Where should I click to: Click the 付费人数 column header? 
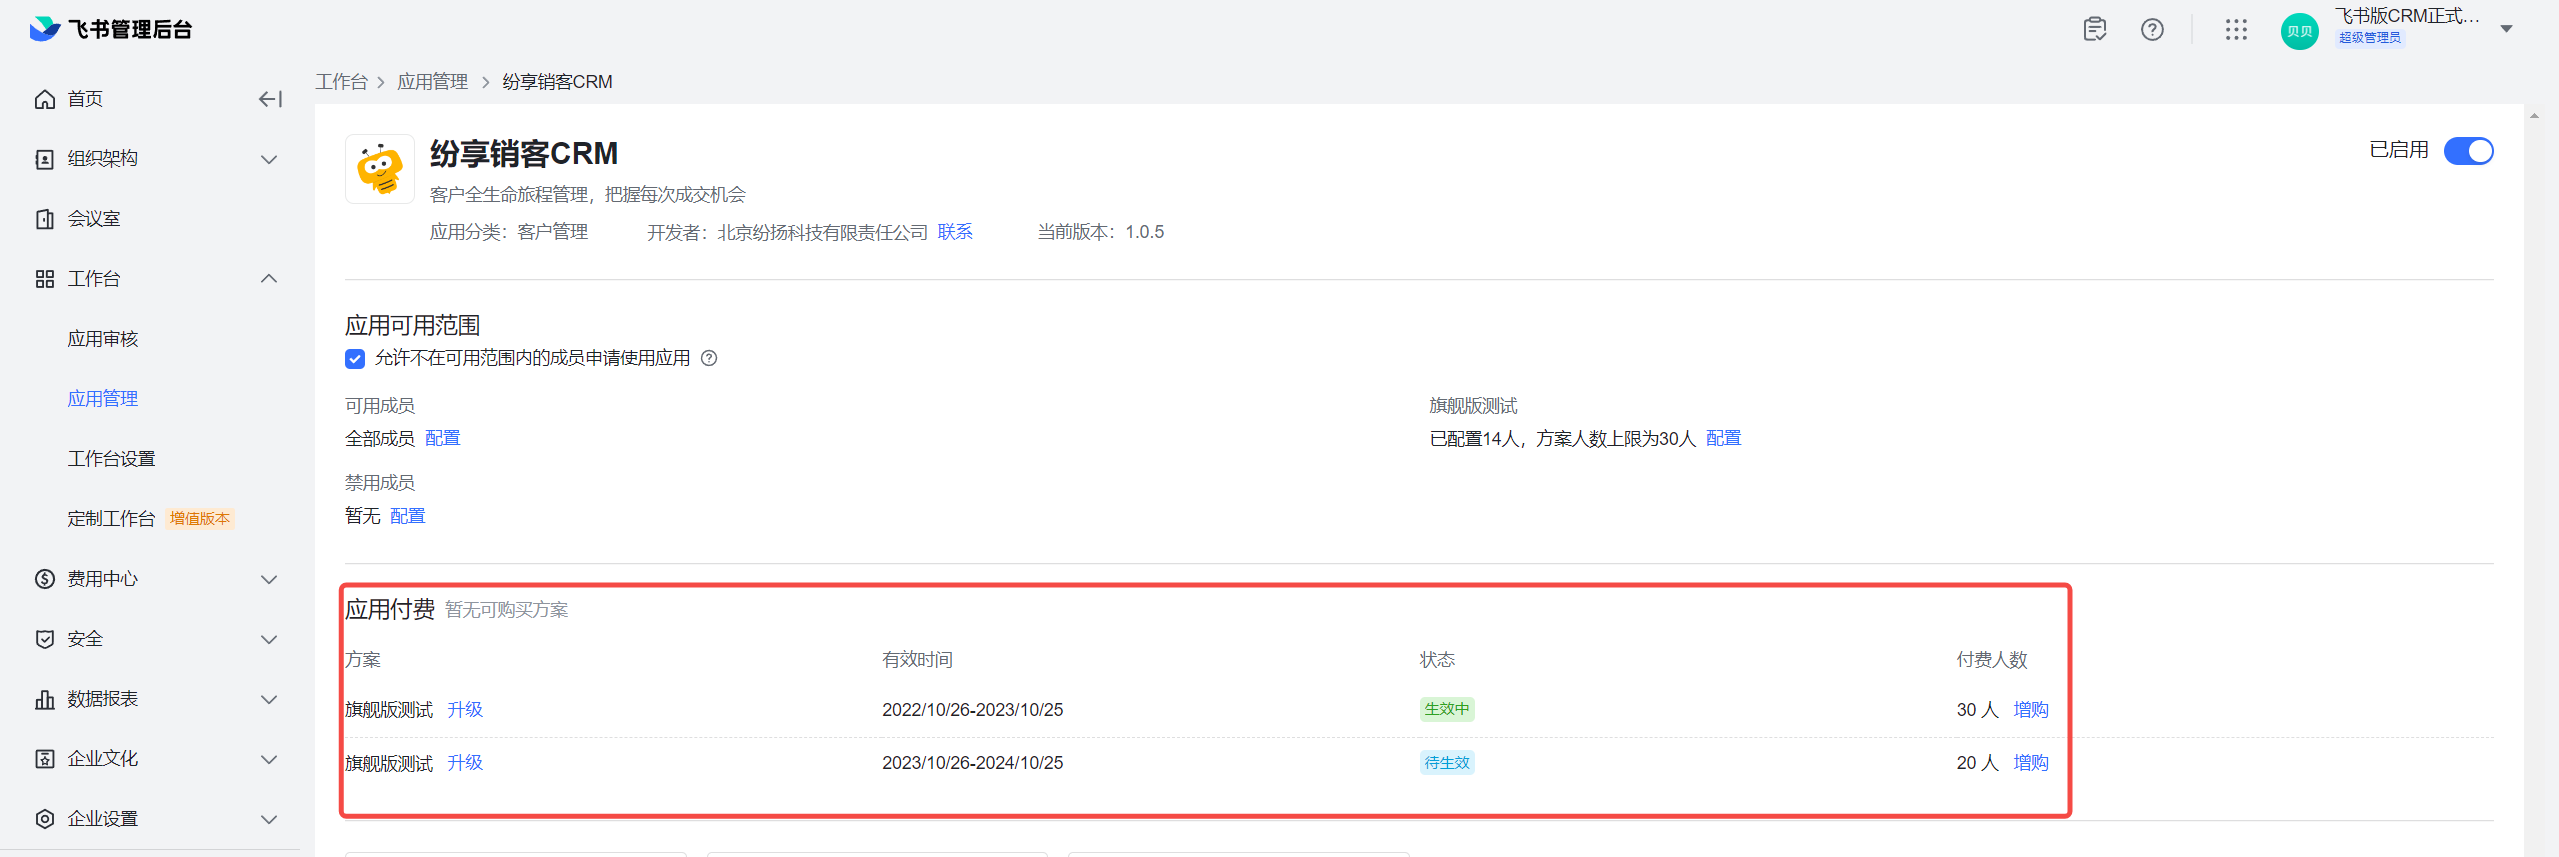(x=1992, y=660)
